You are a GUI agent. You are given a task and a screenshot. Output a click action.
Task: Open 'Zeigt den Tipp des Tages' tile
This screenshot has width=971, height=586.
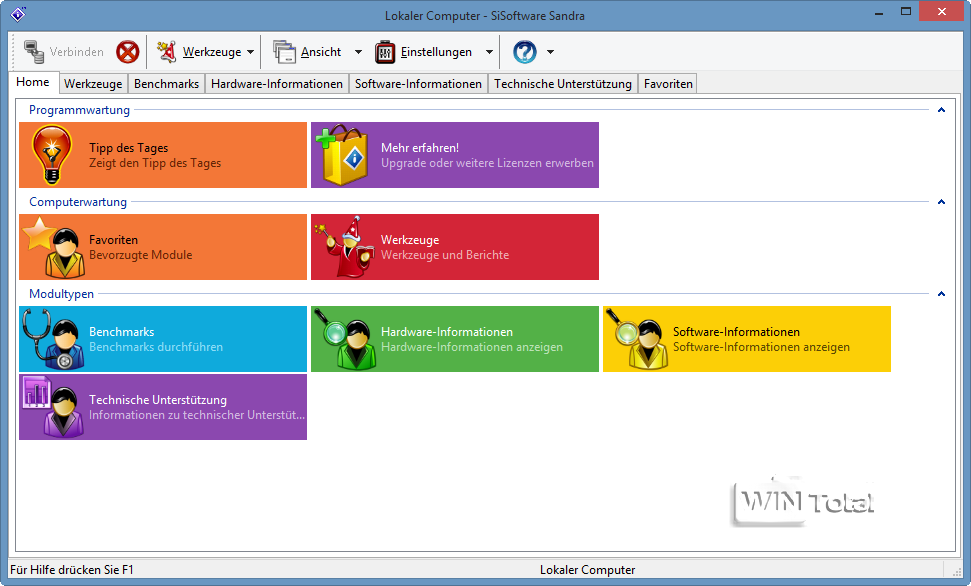tap(163, 155)
